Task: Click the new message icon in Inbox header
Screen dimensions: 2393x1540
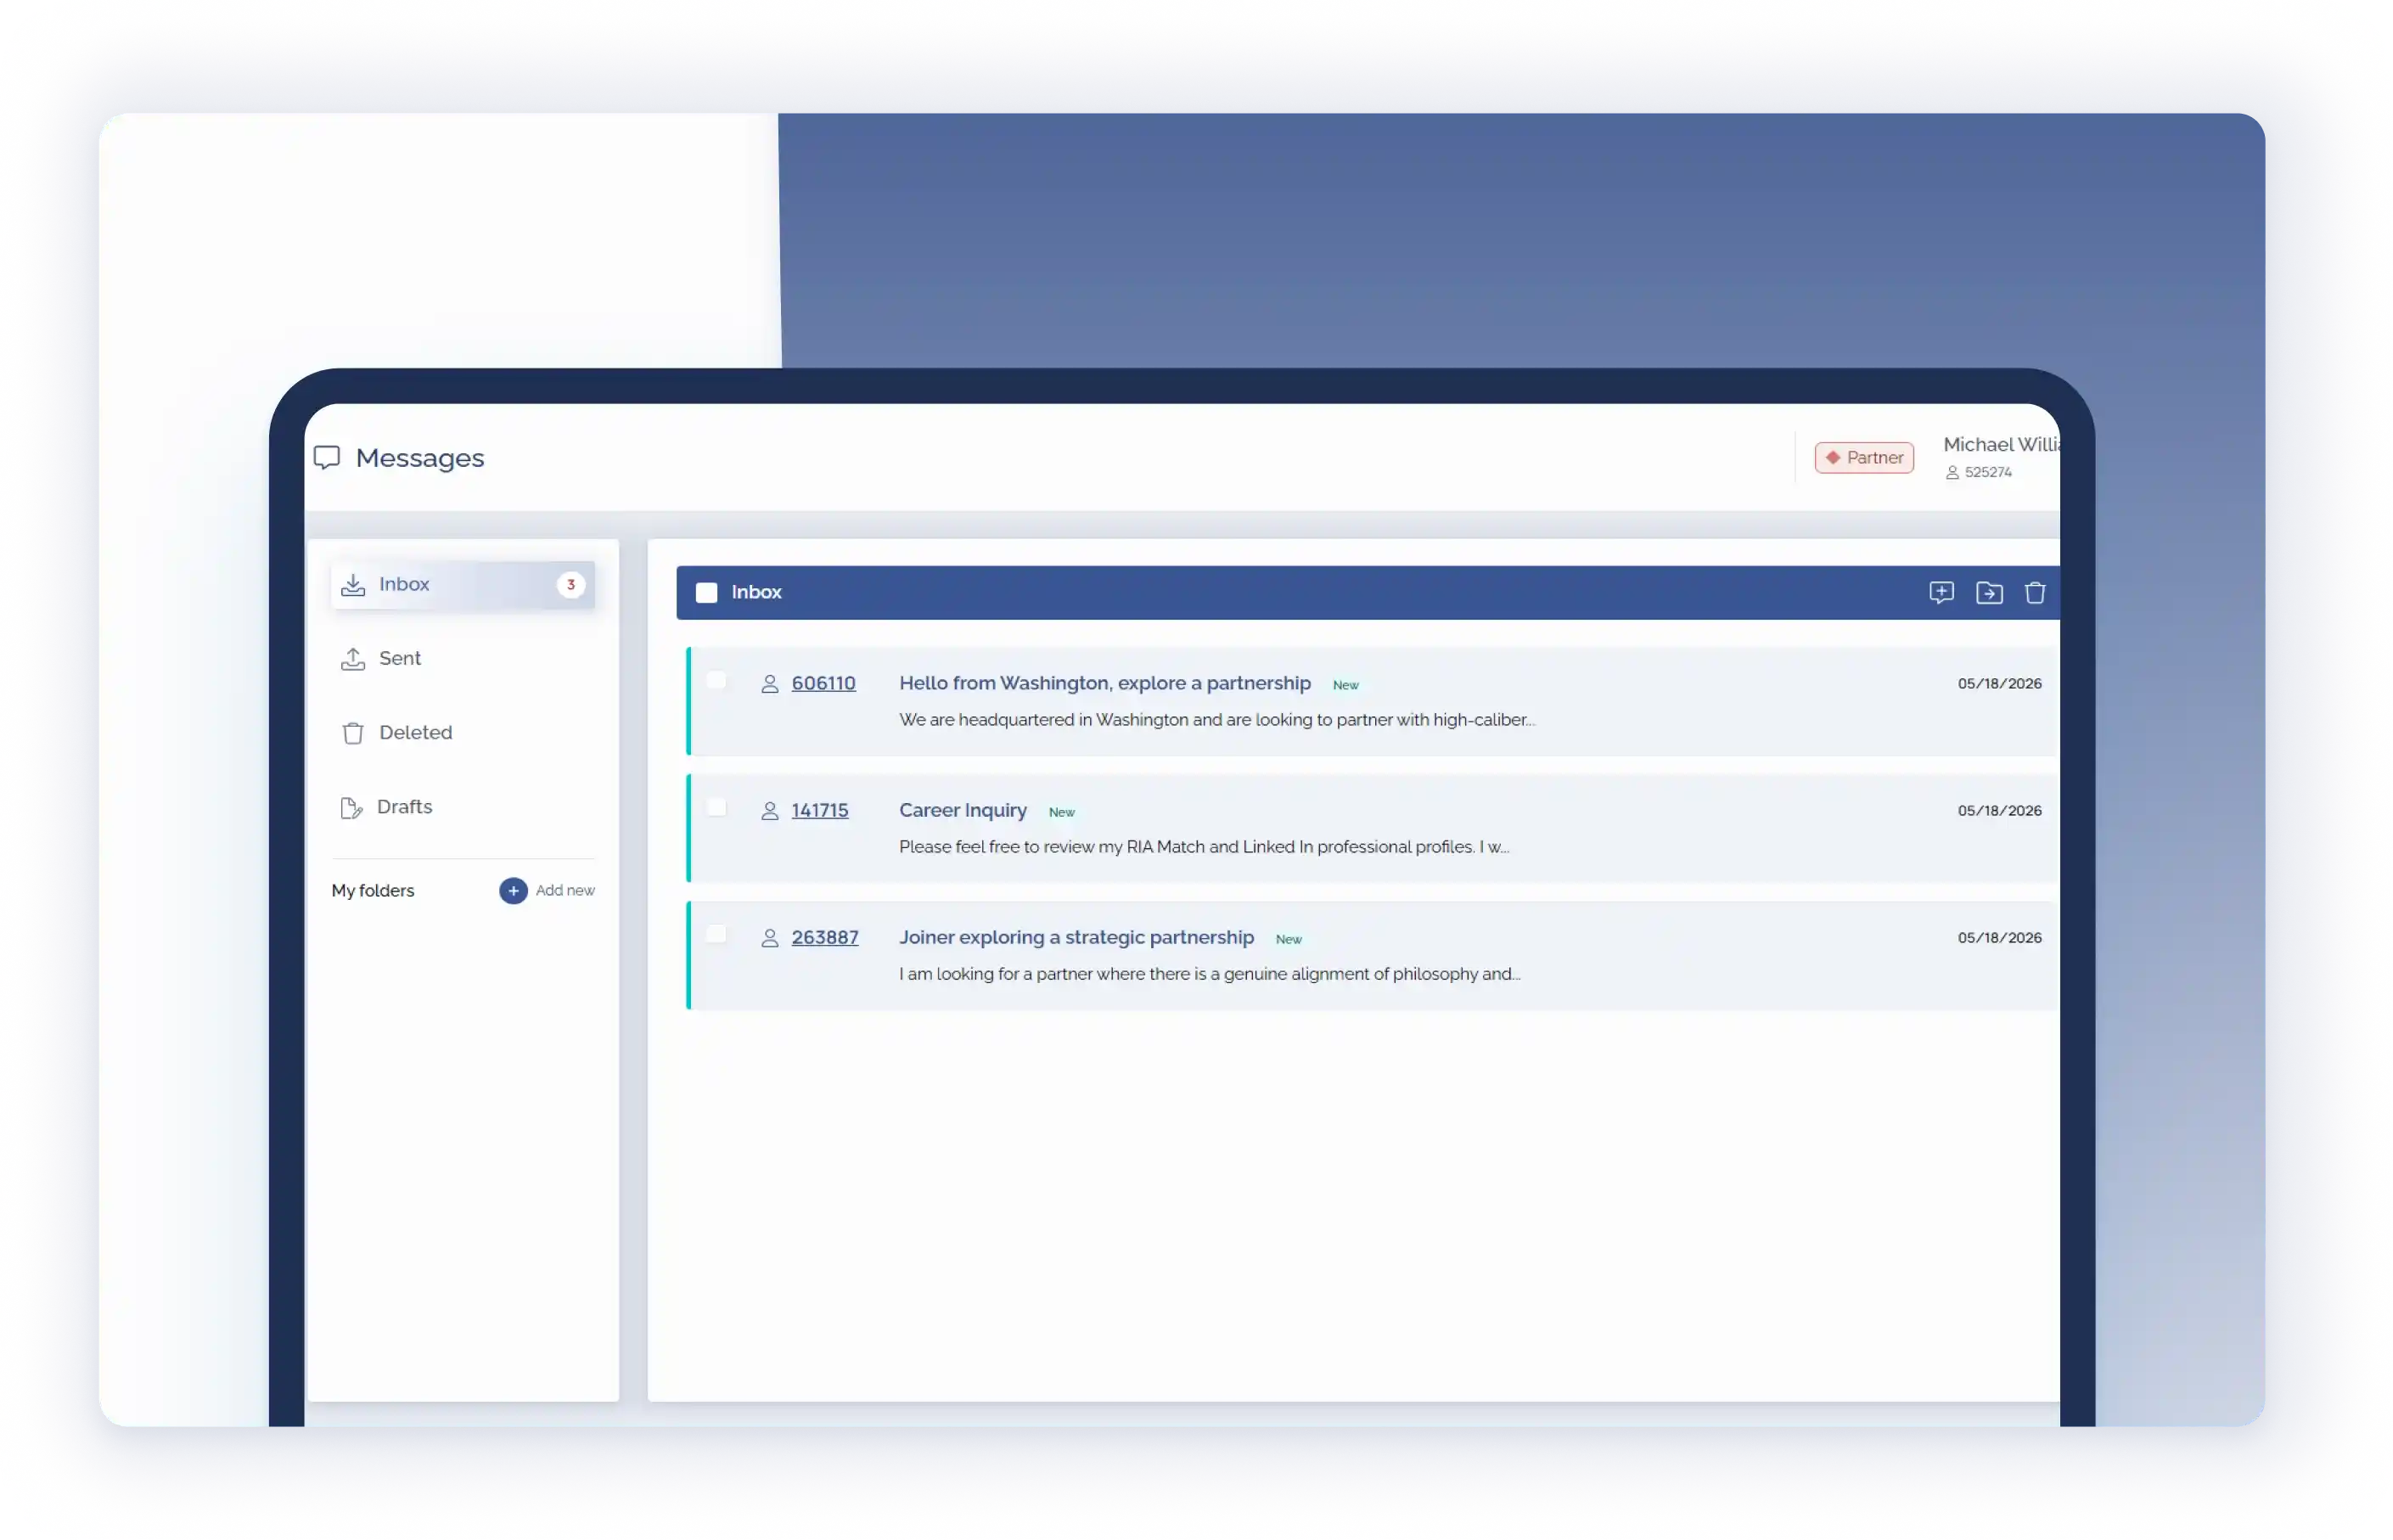Action: click(1941, 593)
